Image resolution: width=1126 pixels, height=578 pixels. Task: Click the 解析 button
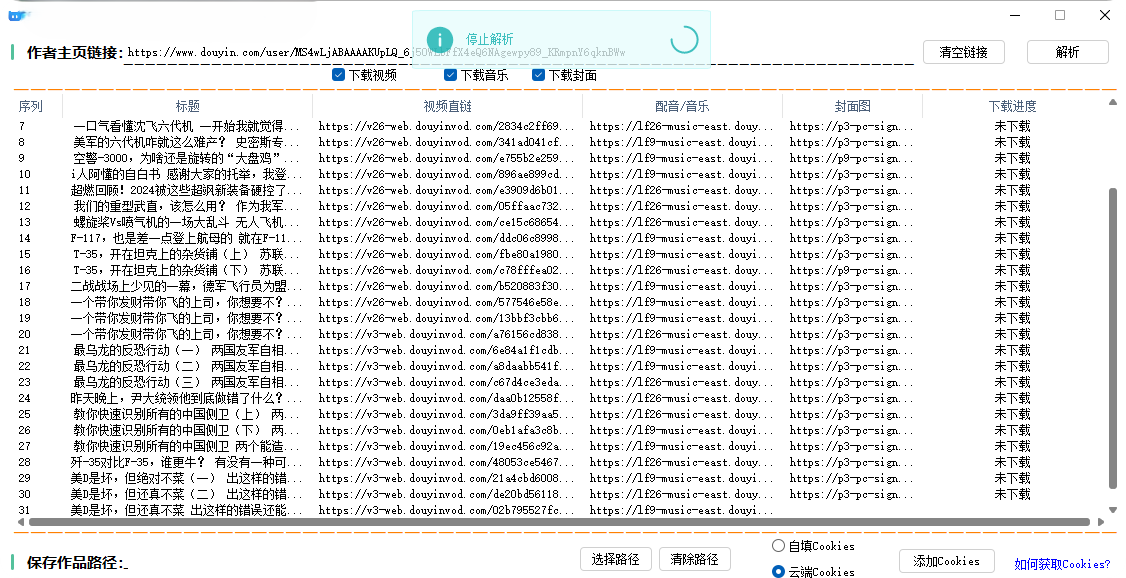click(1067, 53)
